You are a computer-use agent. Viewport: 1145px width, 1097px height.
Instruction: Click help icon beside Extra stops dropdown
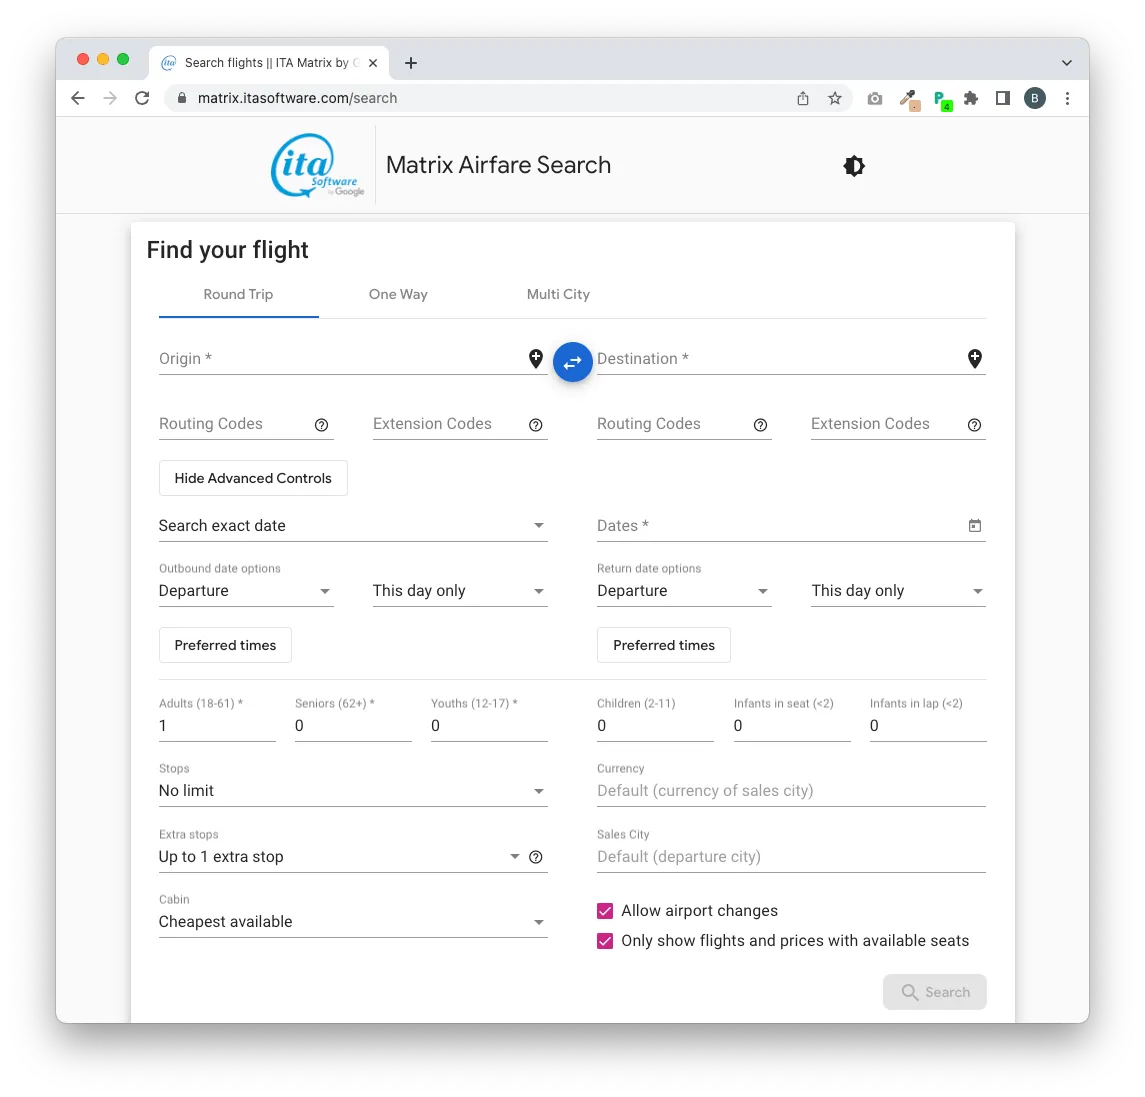[x=536, y=857]
